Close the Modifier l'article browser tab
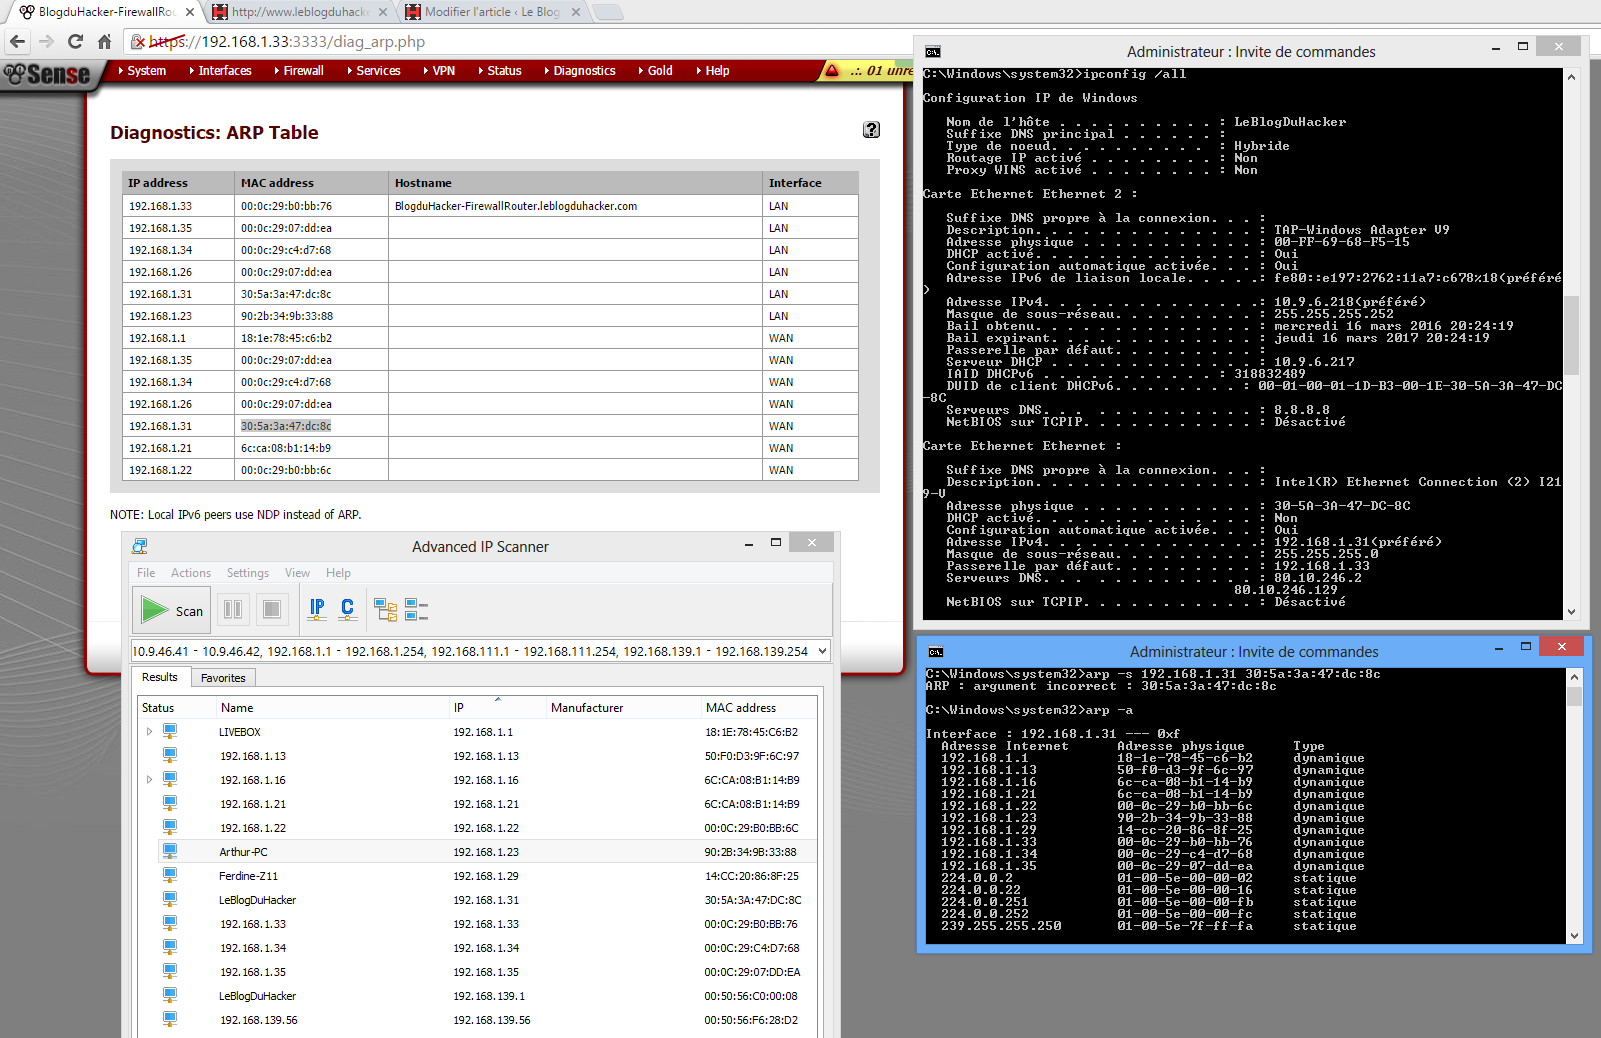The height and width of the screenshot is (1038, 1601). point(574,12)
